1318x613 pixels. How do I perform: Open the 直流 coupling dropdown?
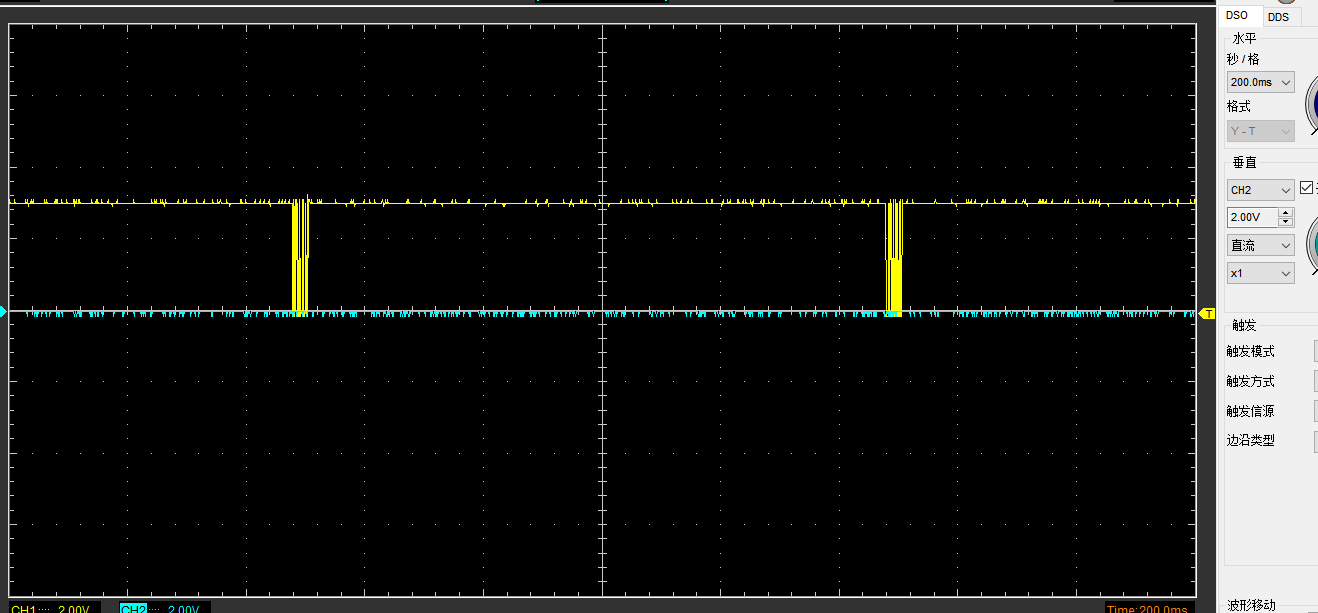pyautogui.click(x=1260, y=245)
